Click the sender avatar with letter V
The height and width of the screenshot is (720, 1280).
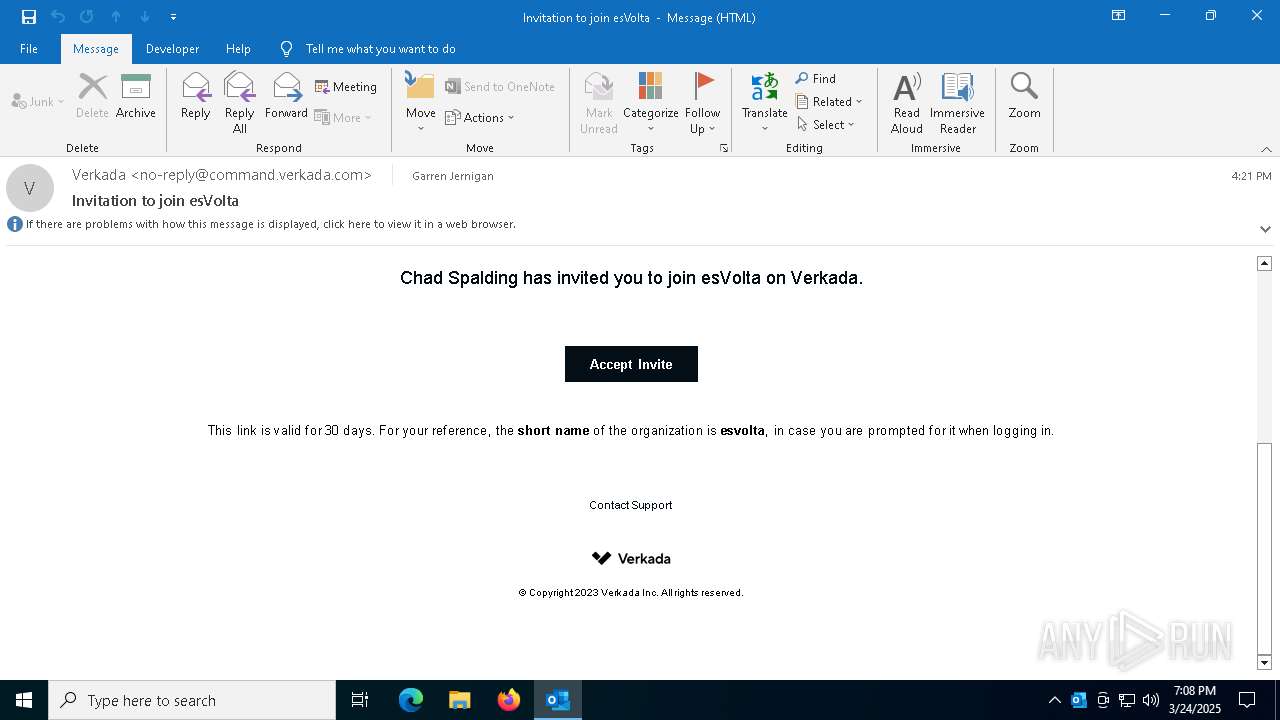click(30, 188)
